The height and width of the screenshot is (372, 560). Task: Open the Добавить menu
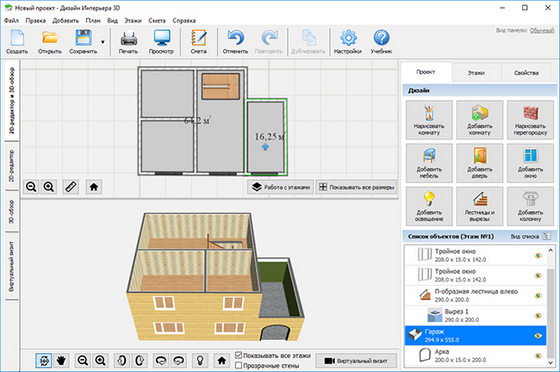click(65, 20)
